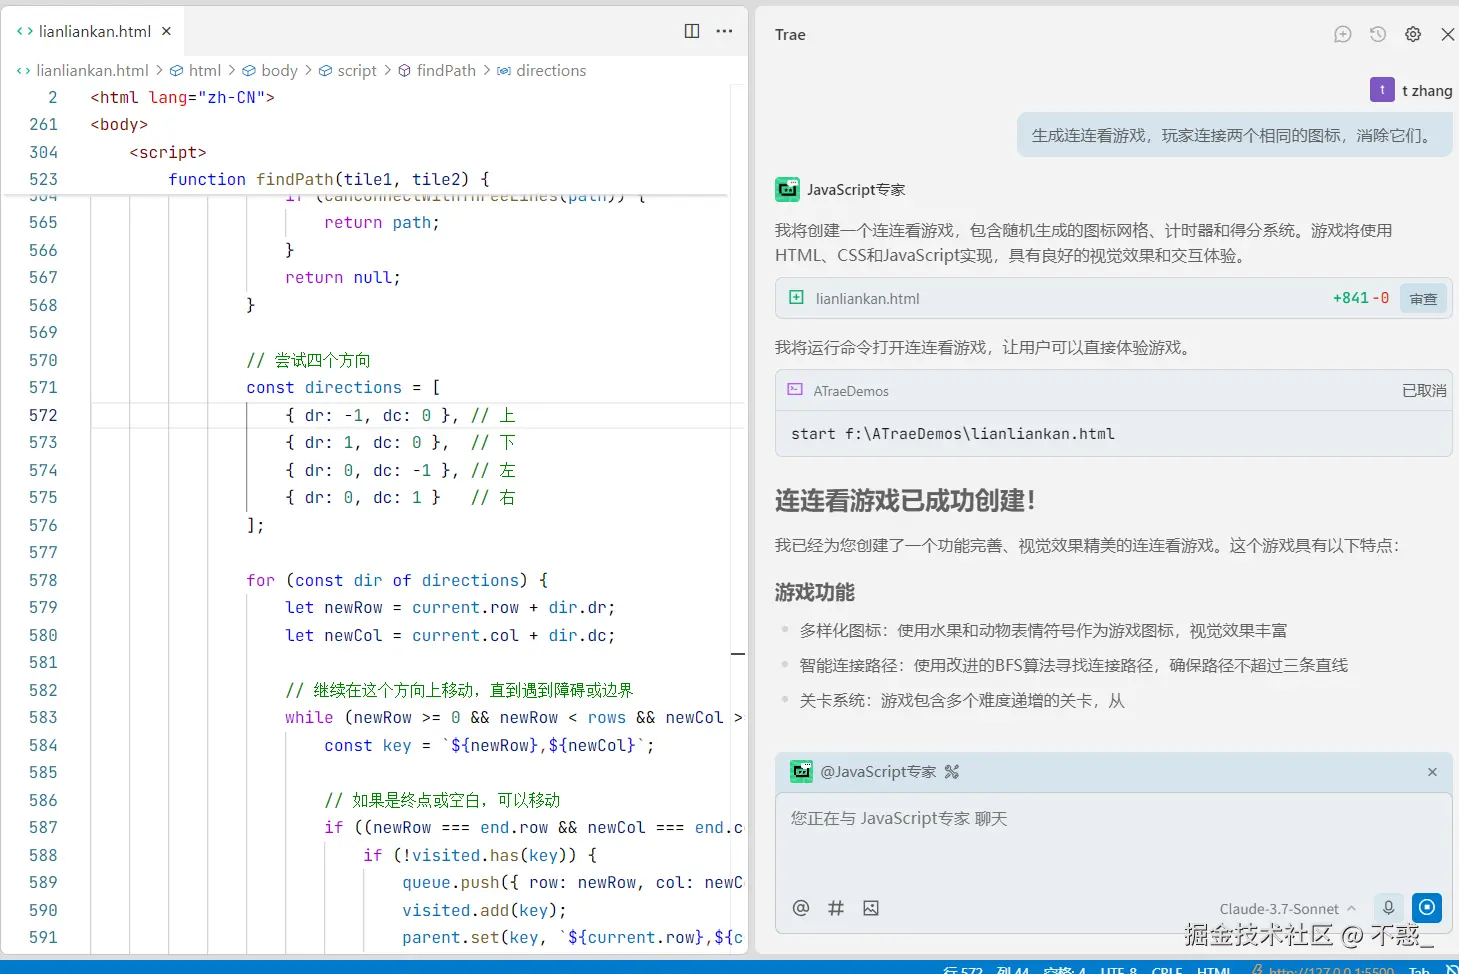Click the code 'return null;'
Image resolution: width=1459 pixels, height=974 pixels.
tap(343, 277)
